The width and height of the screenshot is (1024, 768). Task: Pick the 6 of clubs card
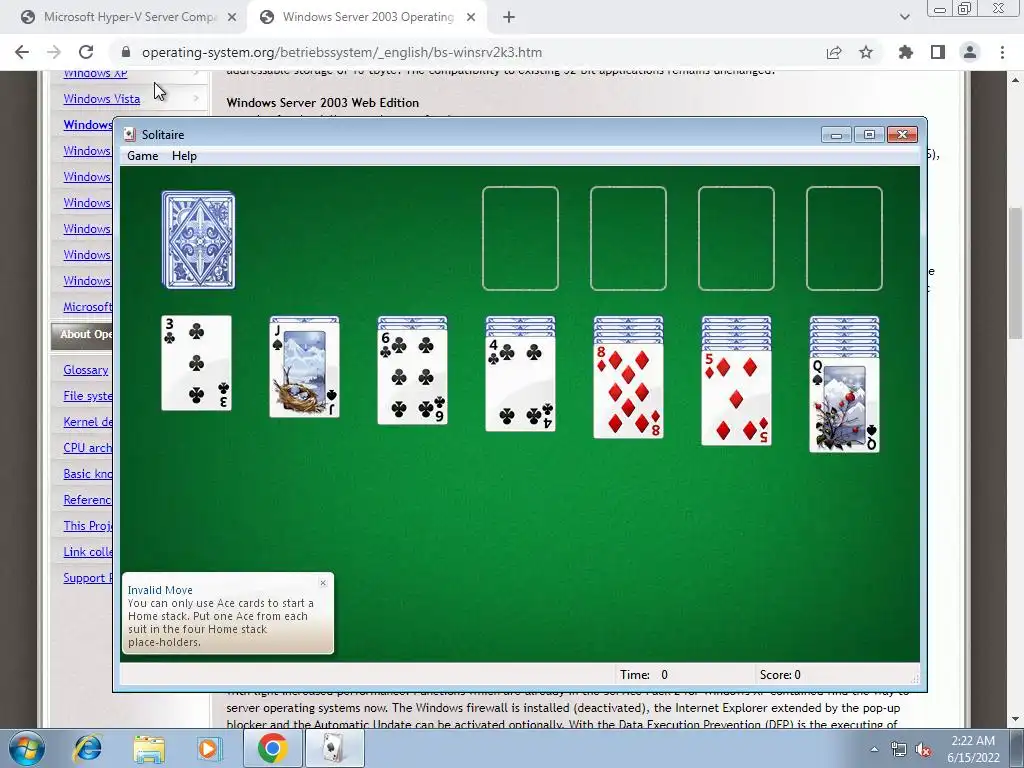point(413,377)
